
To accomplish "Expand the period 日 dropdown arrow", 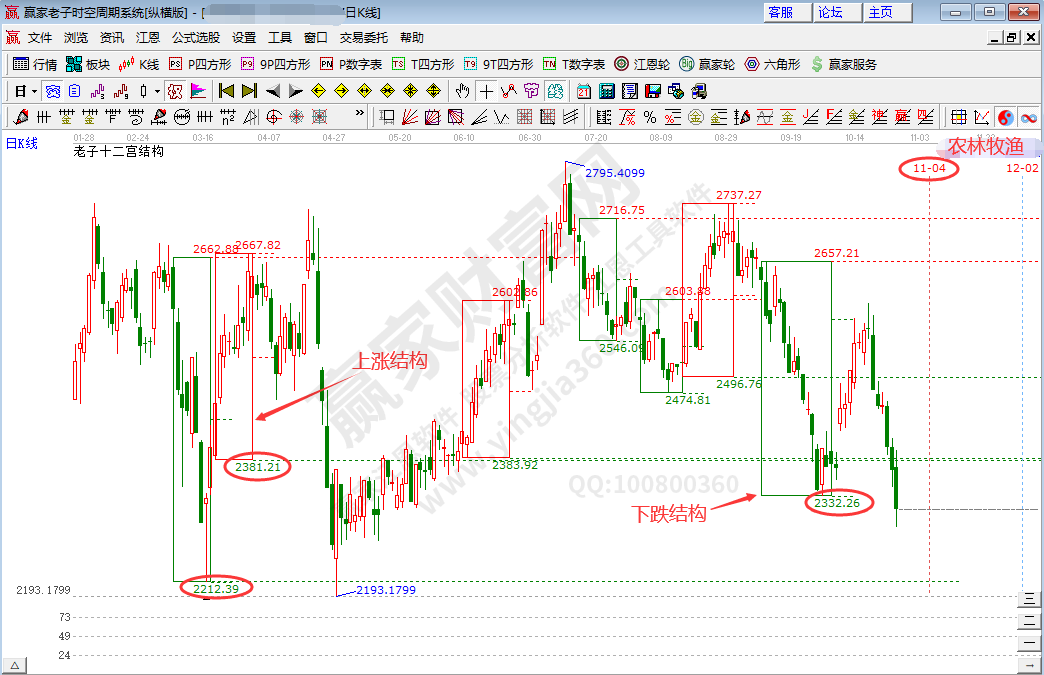I will pyautogui.click(x=34, y=91).
